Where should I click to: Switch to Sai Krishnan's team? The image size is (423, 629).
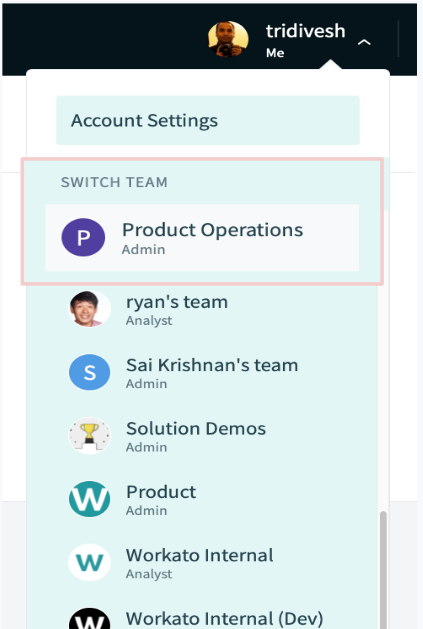click(202, 372)
